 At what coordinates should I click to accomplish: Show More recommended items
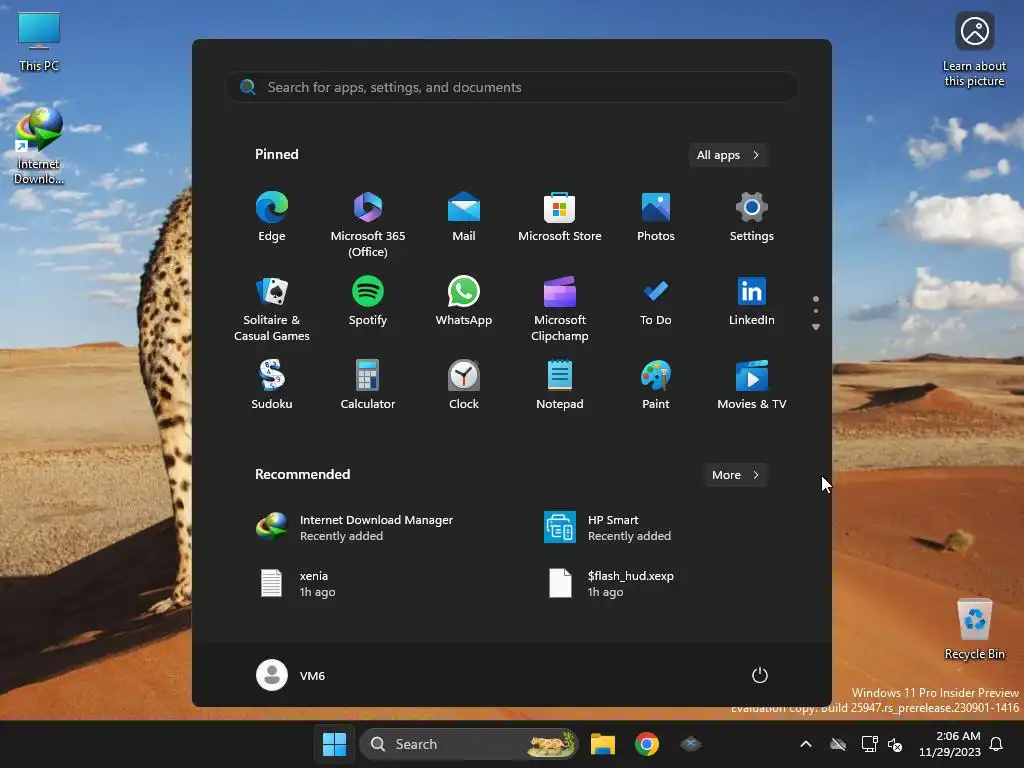point(735,475)
